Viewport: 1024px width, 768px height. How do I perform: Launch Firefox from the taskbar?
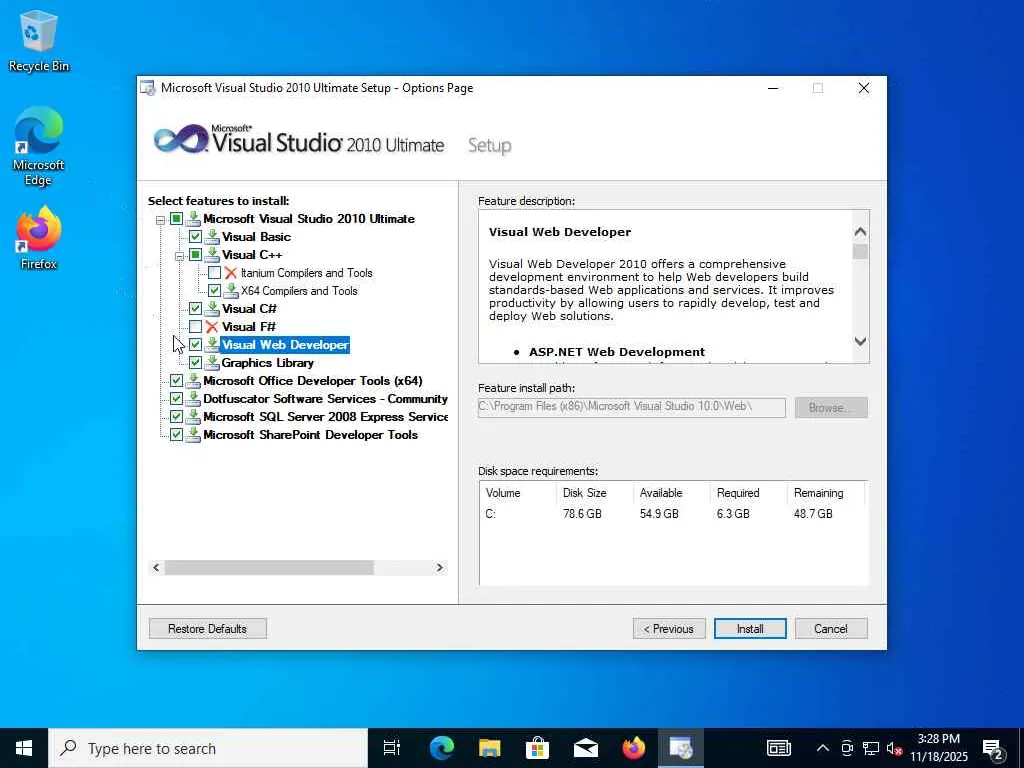pos(633,748)
